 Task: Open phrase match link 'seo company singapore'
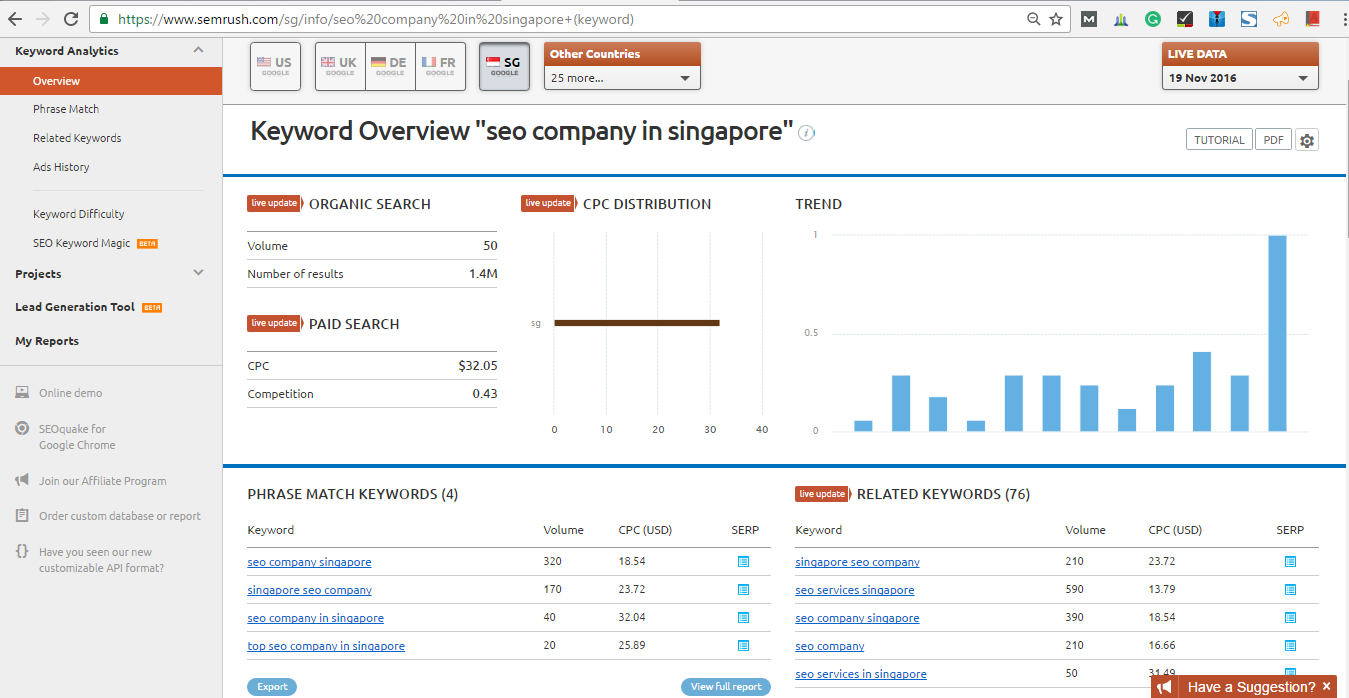pos(309,562)
